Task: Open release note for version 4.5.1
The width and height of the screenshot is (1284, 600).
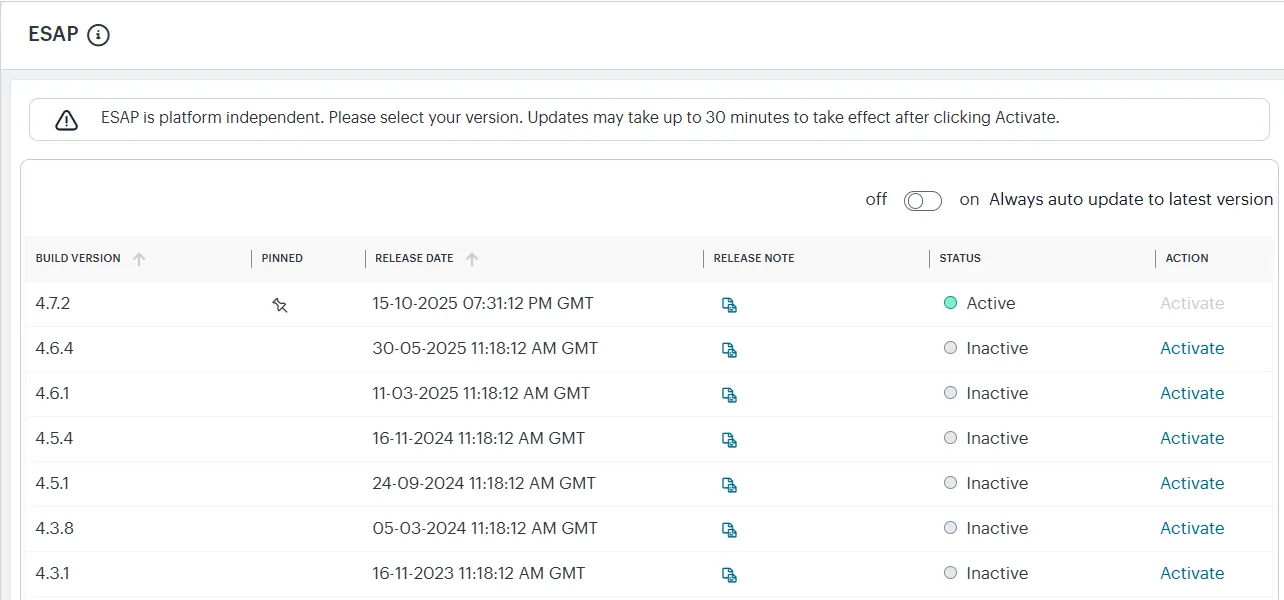Action: [x=730, y=485]
